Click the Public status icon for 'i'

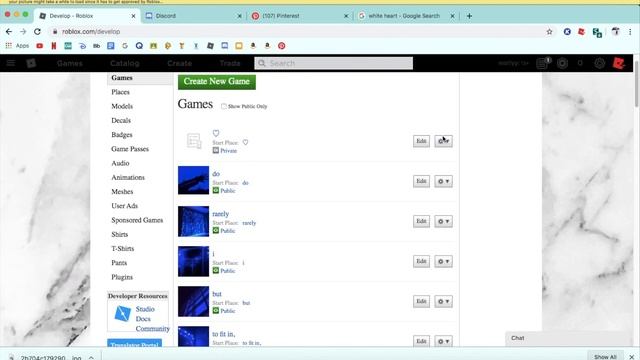coord(216,270)
